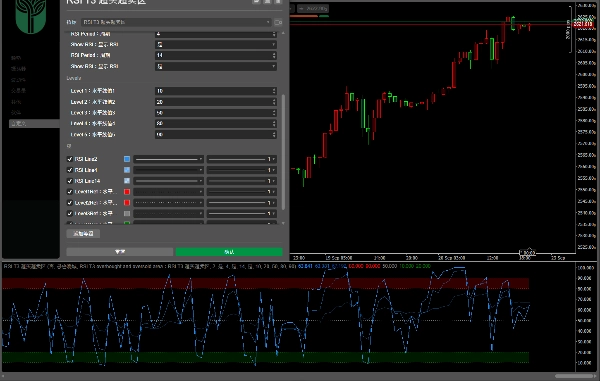Image resolution: width=600 pixels, height=381 pixels.
Task: Click the RSI Period field showing 14
Action: coord(216,55)
